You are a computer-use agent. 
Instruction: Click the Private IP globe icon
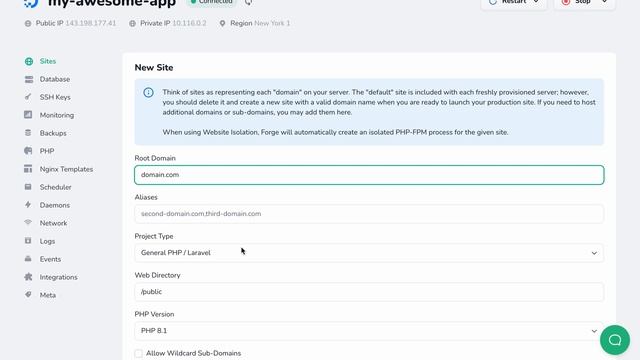132,23
